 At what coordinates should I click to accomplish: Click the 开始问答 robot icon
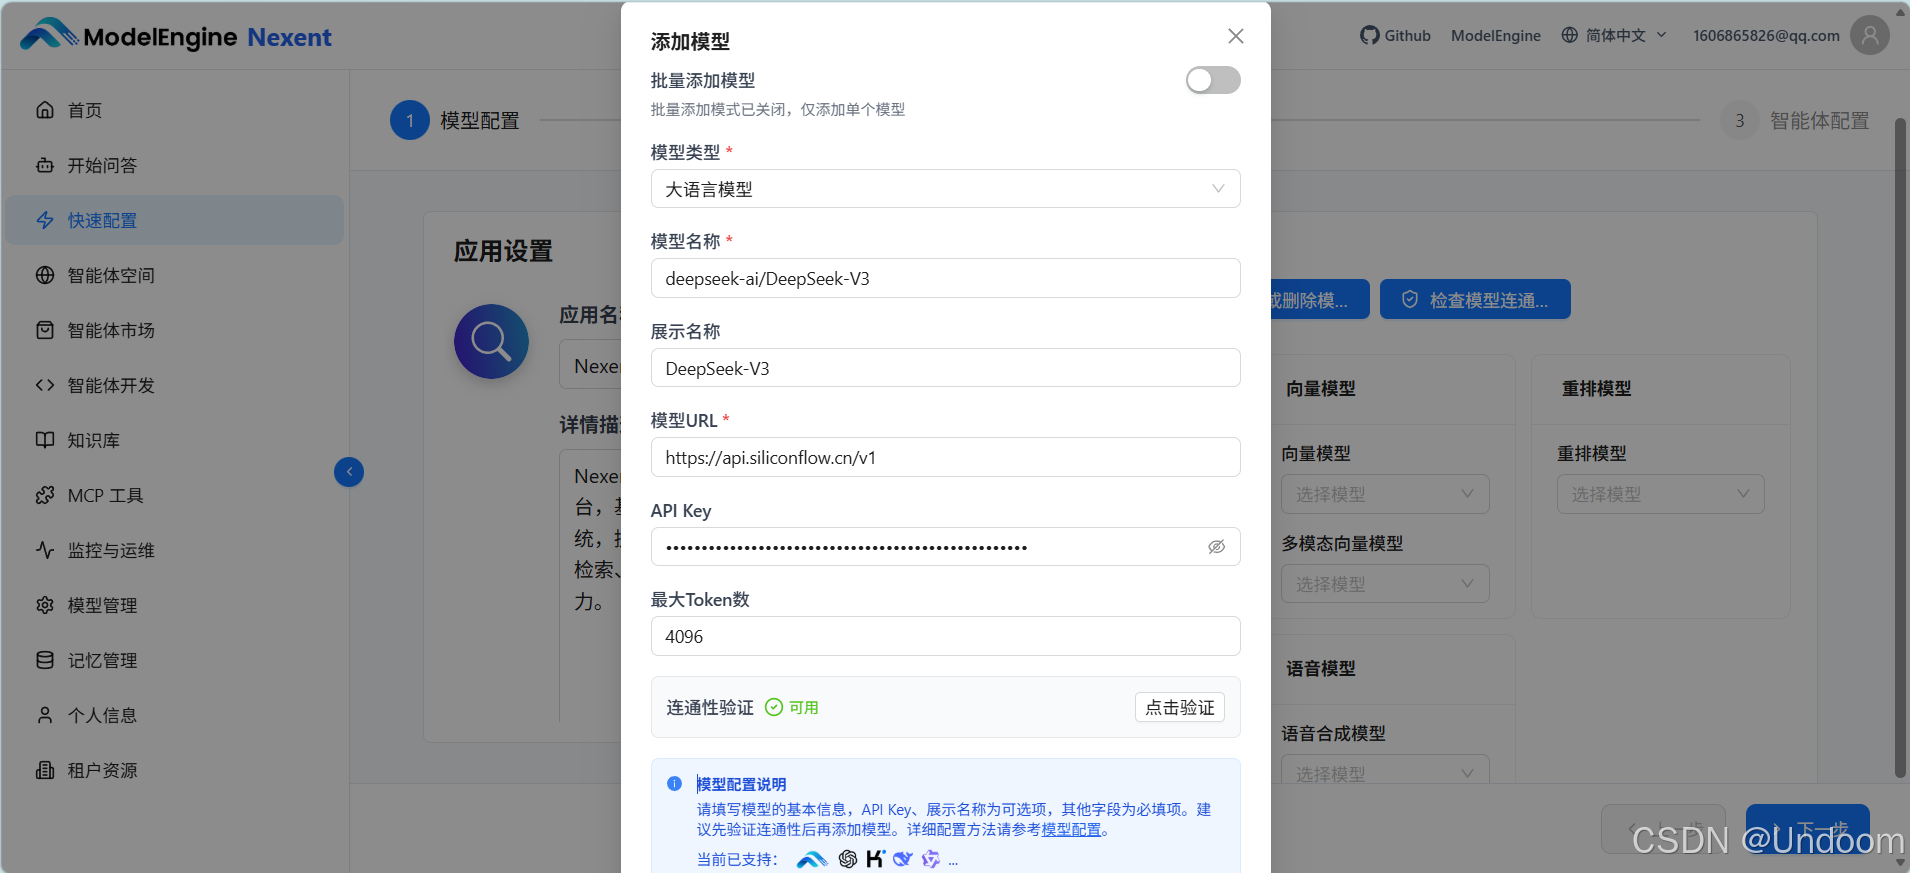tap(45, 165)
